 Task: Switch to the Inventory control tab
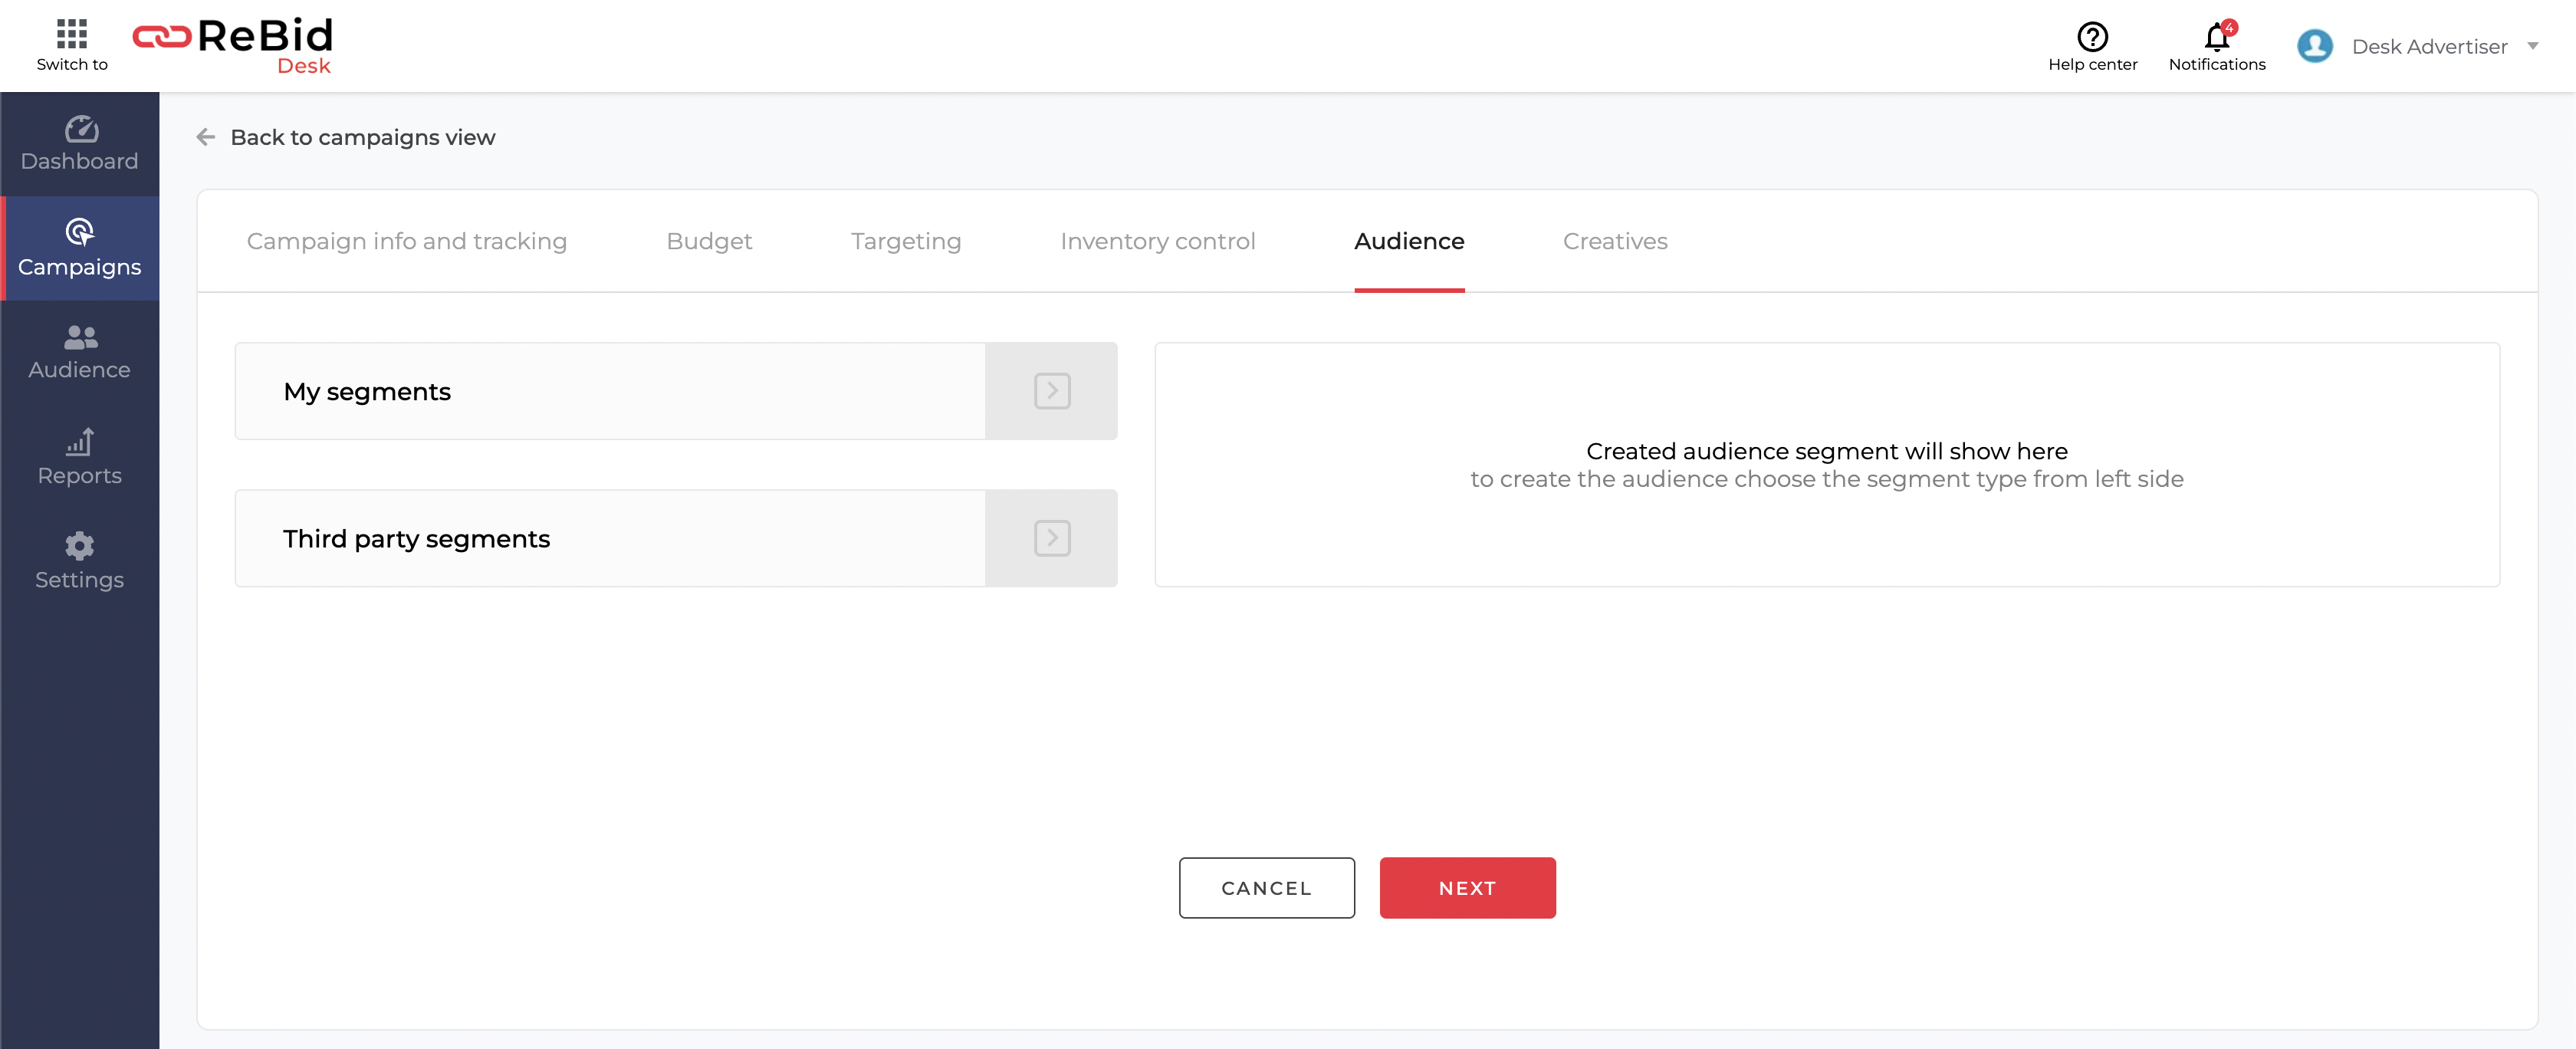click(1157, 241)
